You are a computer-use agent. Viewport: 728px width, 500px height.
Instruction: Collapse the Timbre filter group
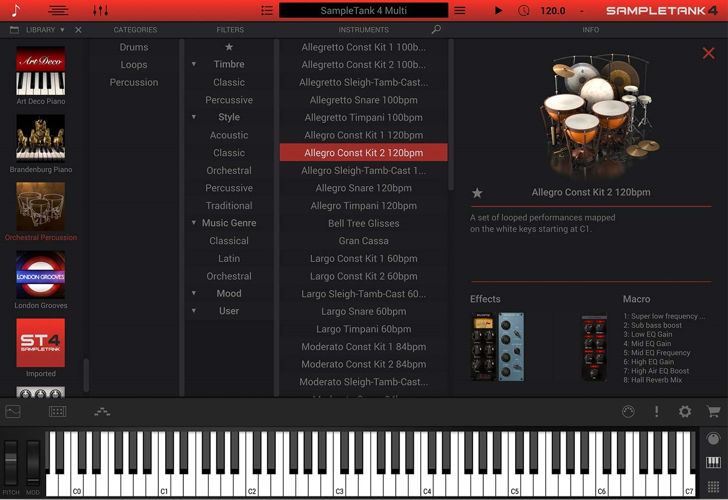pyautogui.click(x=194, y=65)
